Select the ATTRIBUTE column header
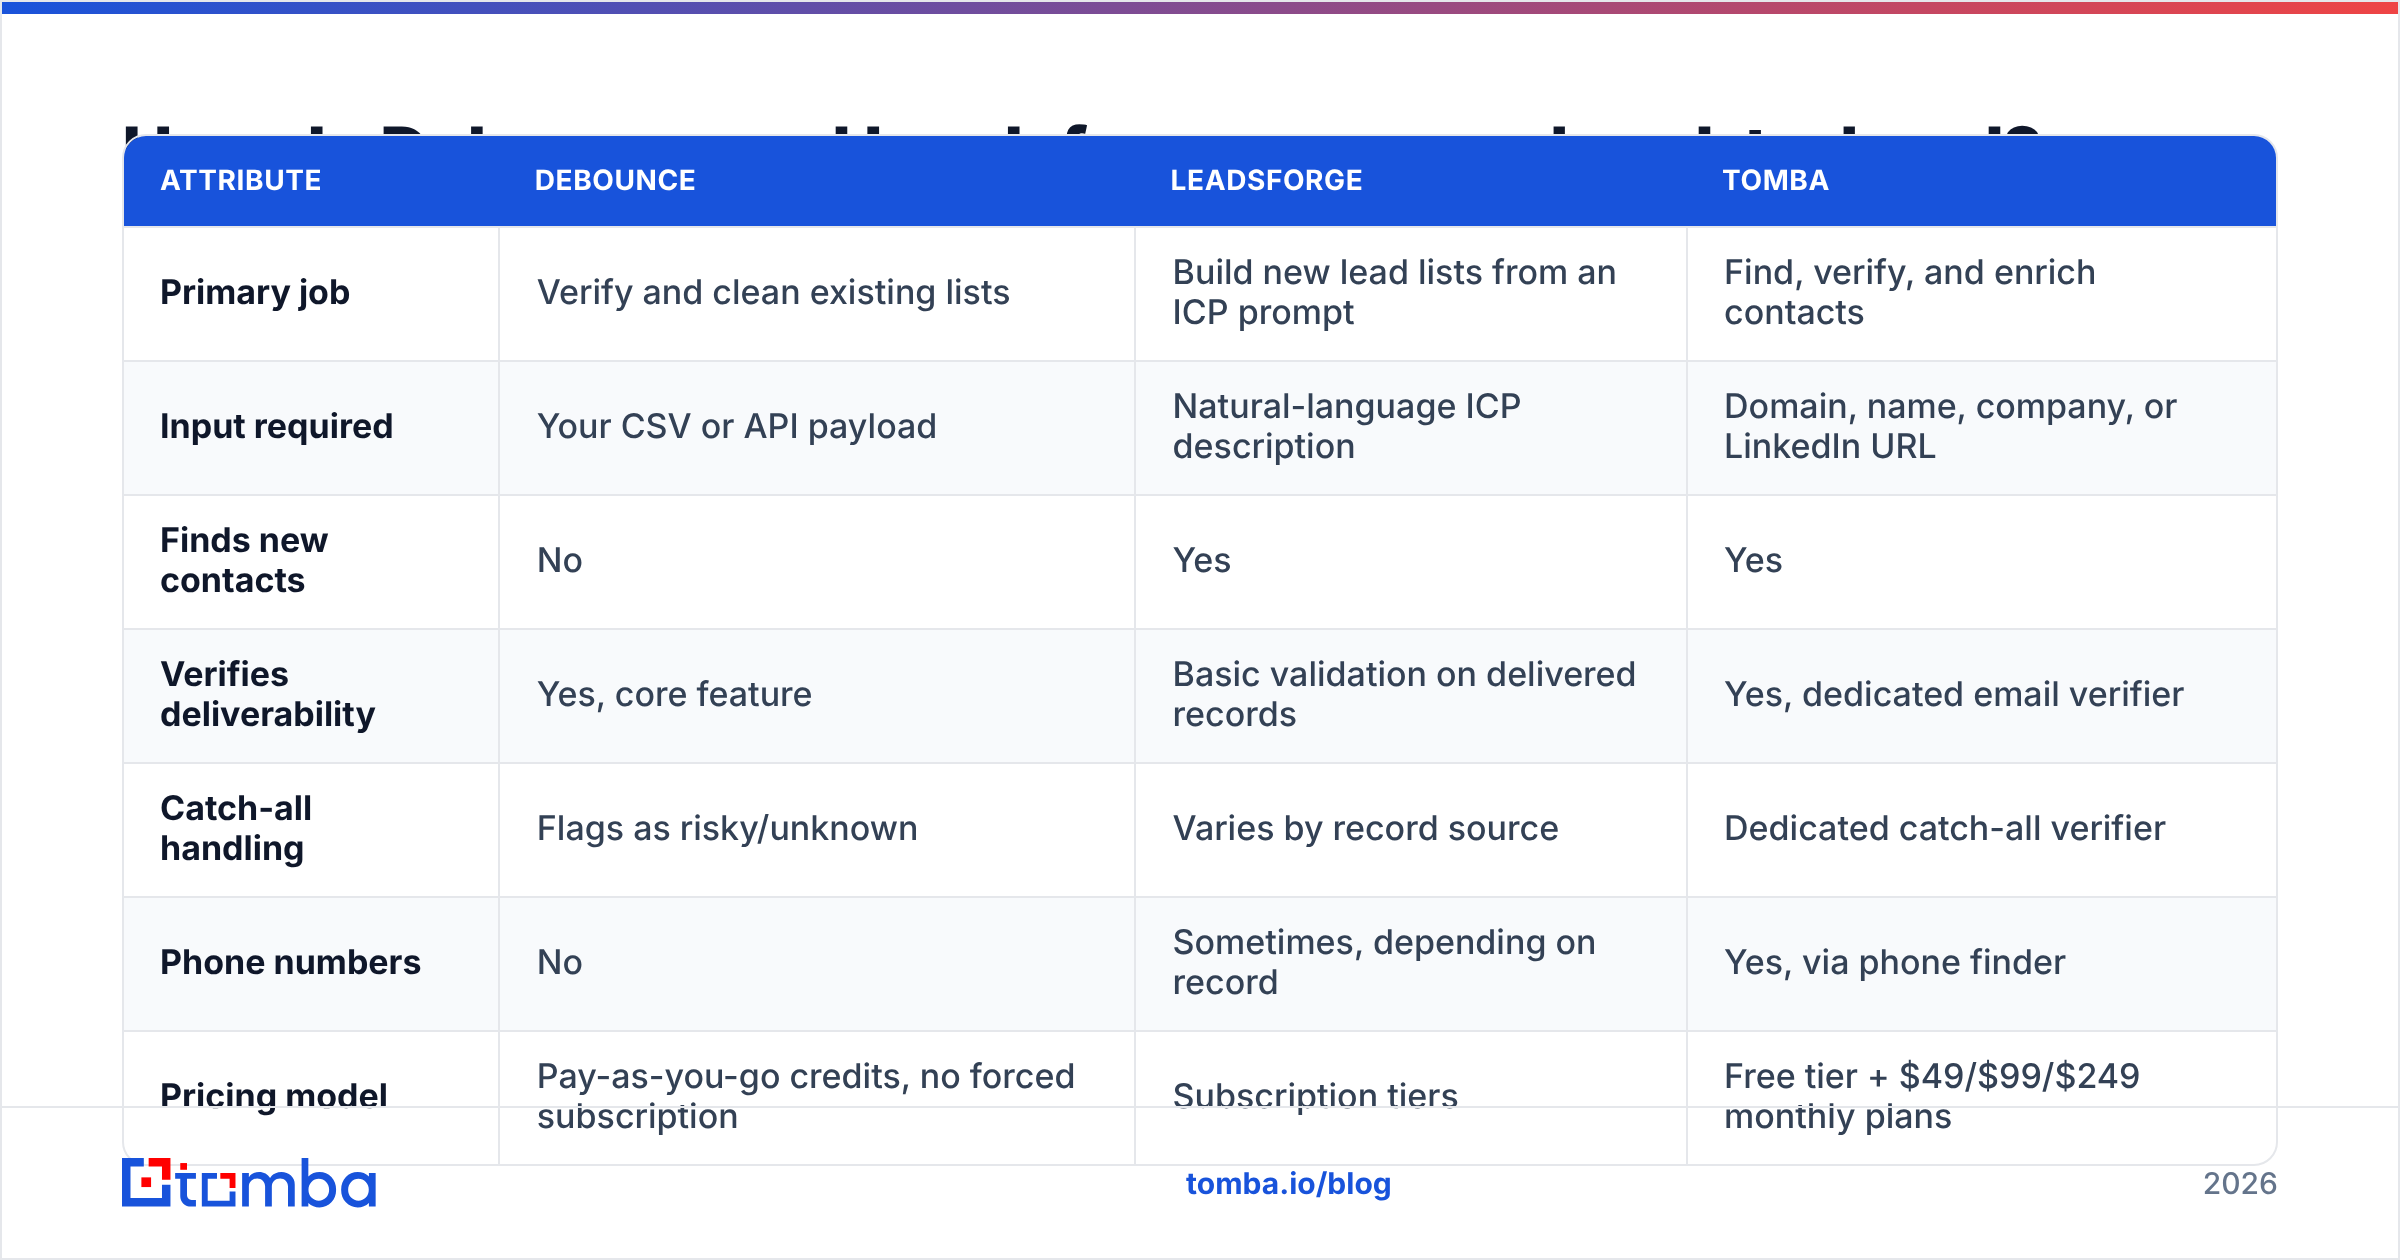 click(241, 180)
